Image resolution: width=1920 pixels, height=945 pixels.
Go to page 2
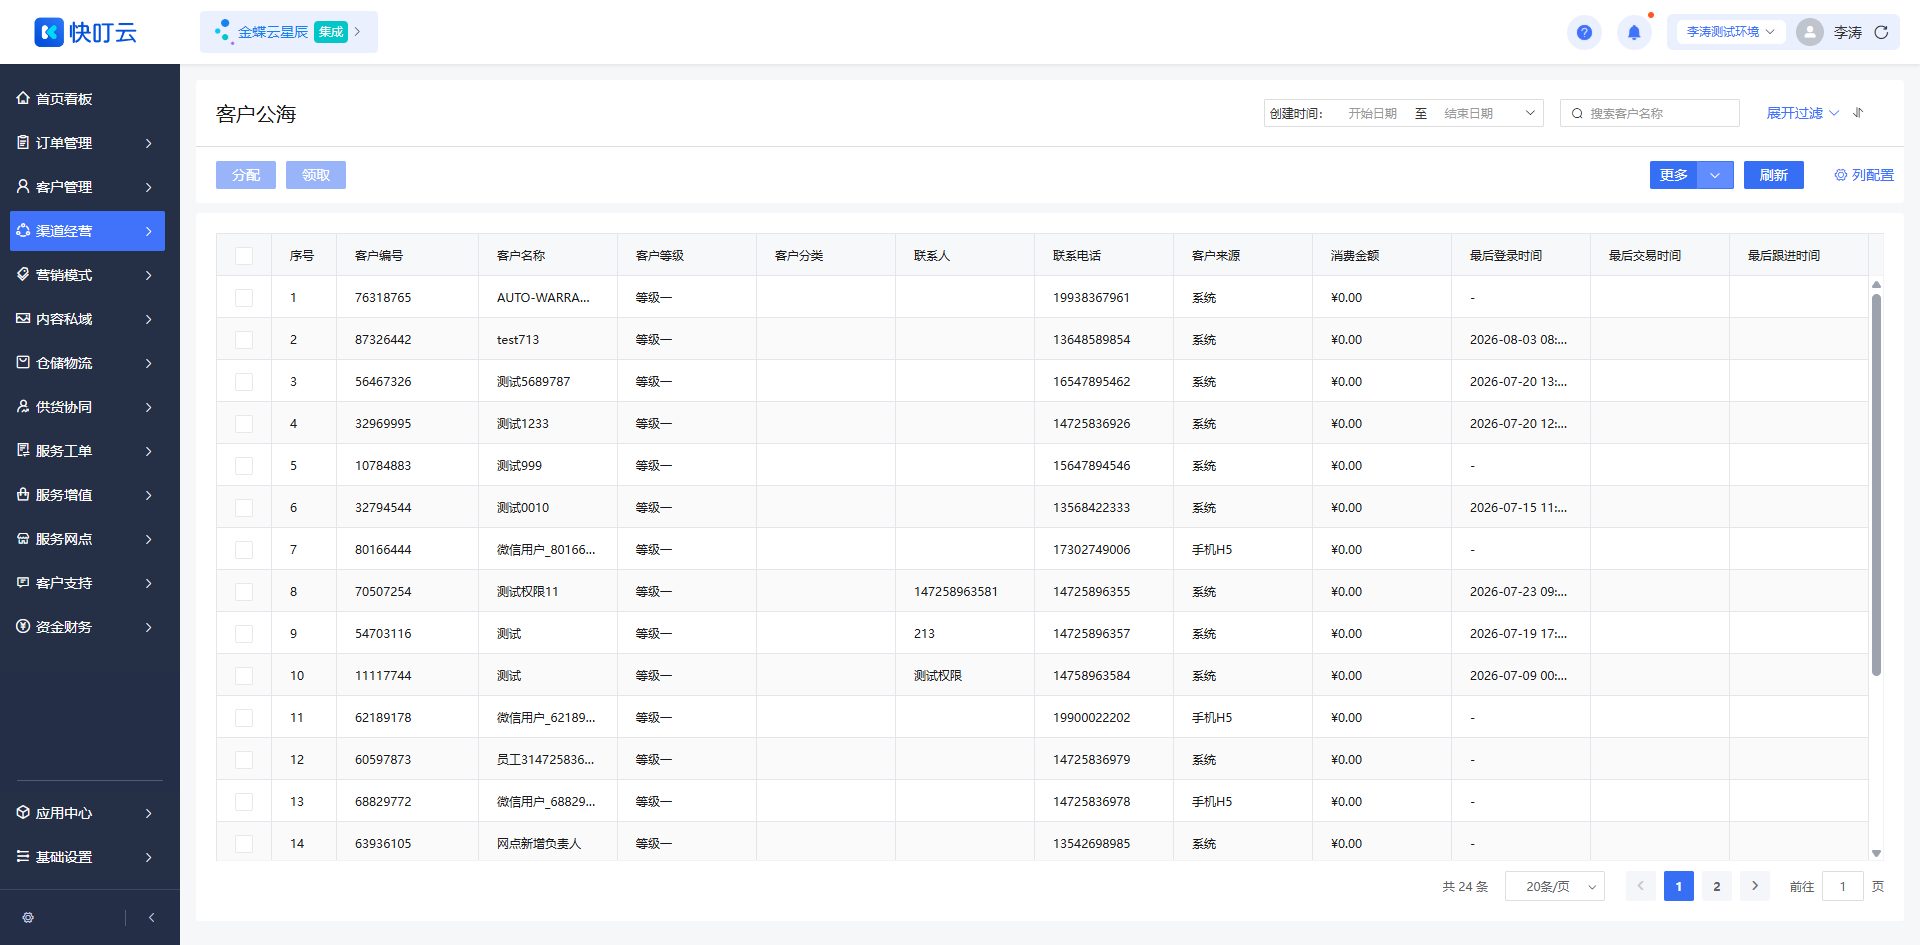[x=1717, y=886]
